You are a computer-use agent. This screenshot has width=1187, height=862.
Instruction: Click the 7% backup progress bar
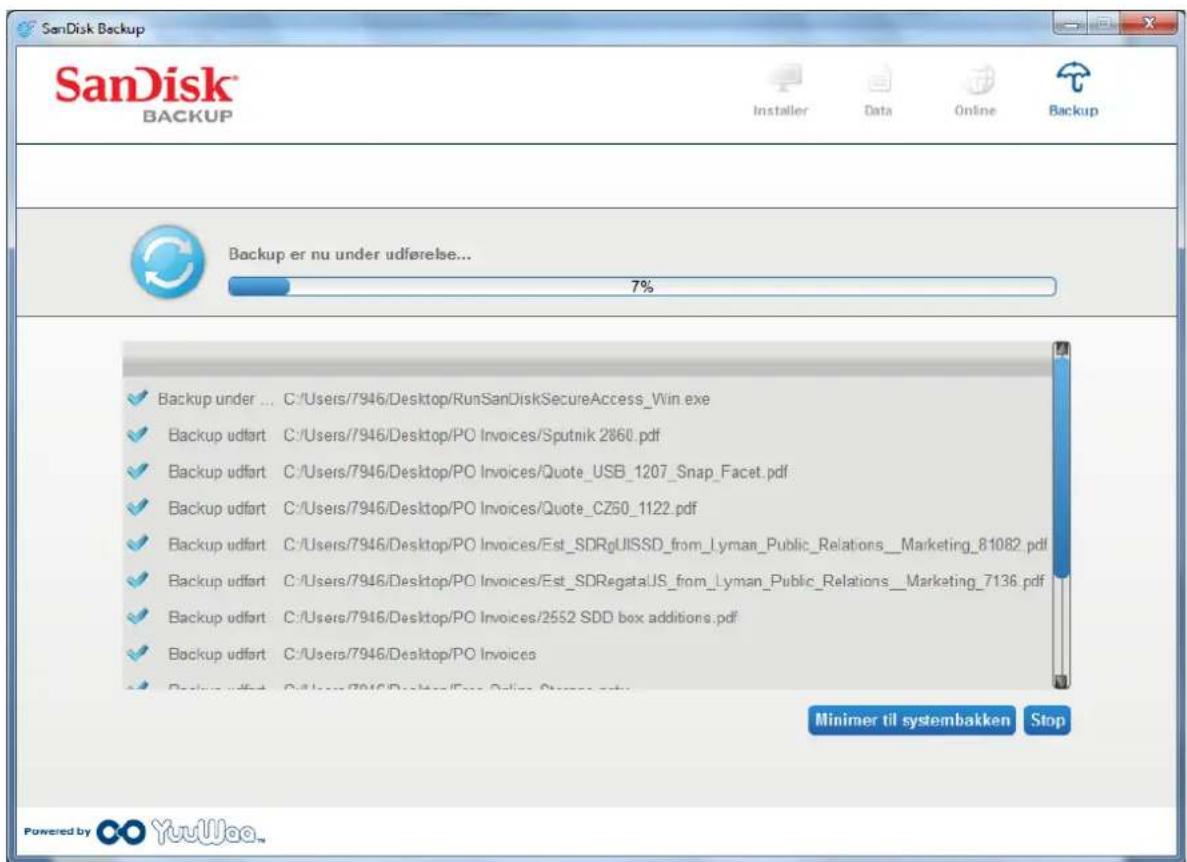642,286
